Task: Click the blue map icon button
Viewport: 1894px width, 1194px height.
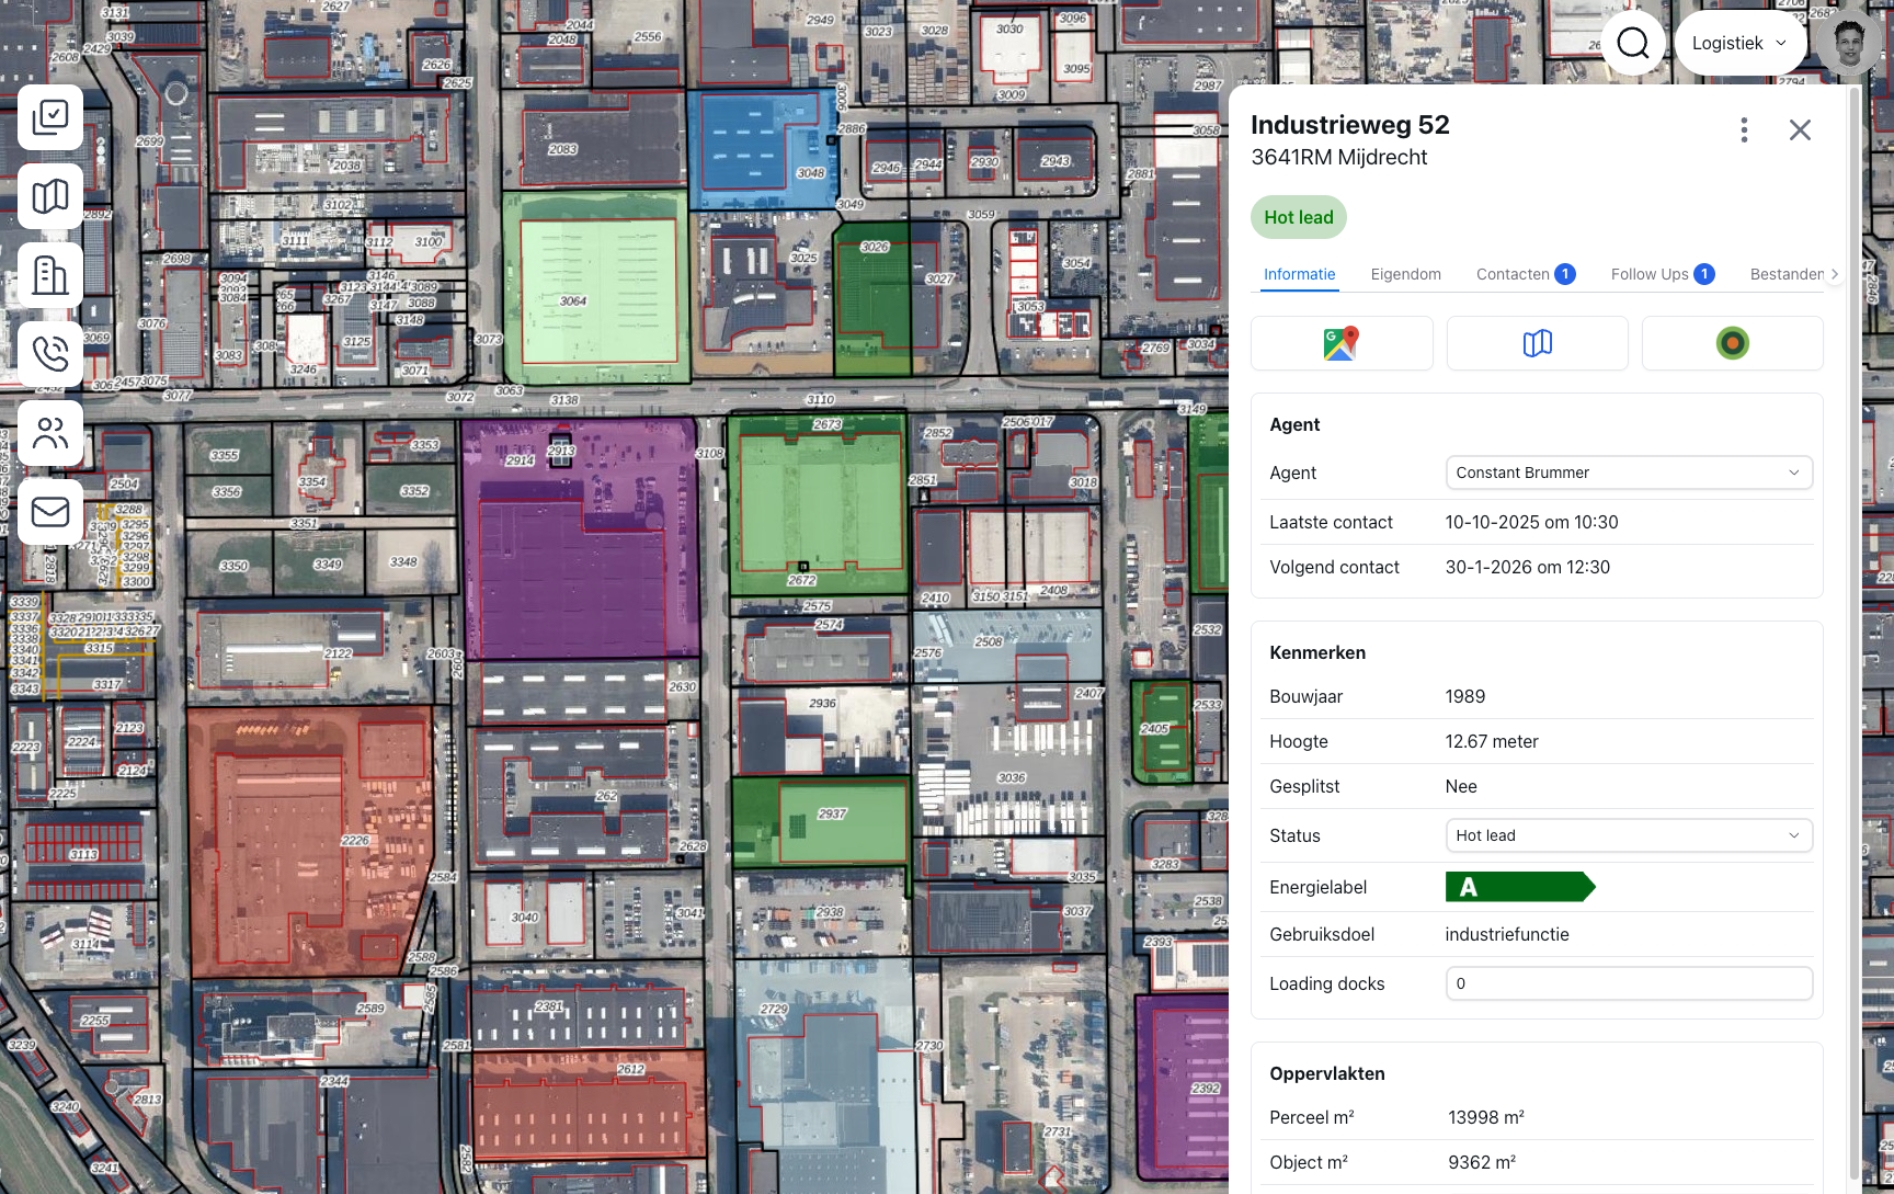Action: 1537,343
